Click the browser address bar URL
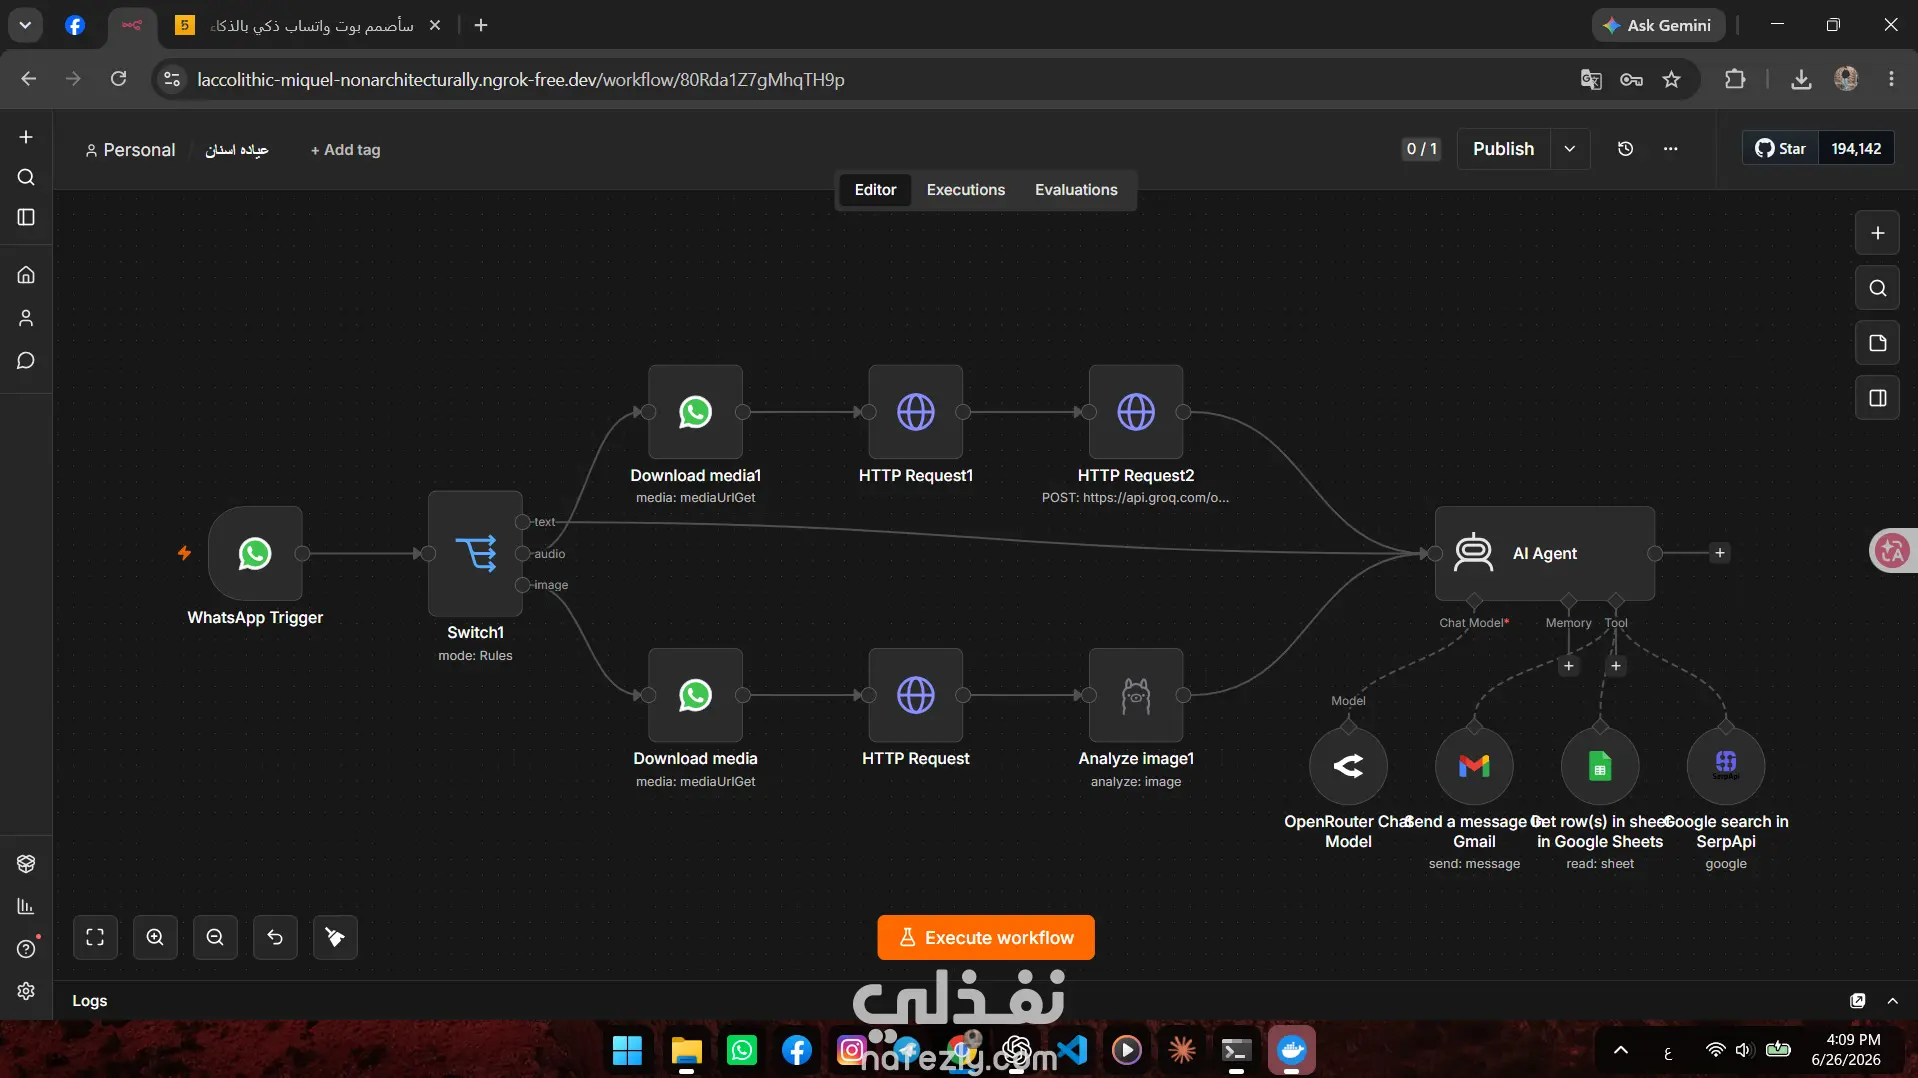Viewport: 1918px width, 1078px height. pyautogui.click(x=521, y=80)
